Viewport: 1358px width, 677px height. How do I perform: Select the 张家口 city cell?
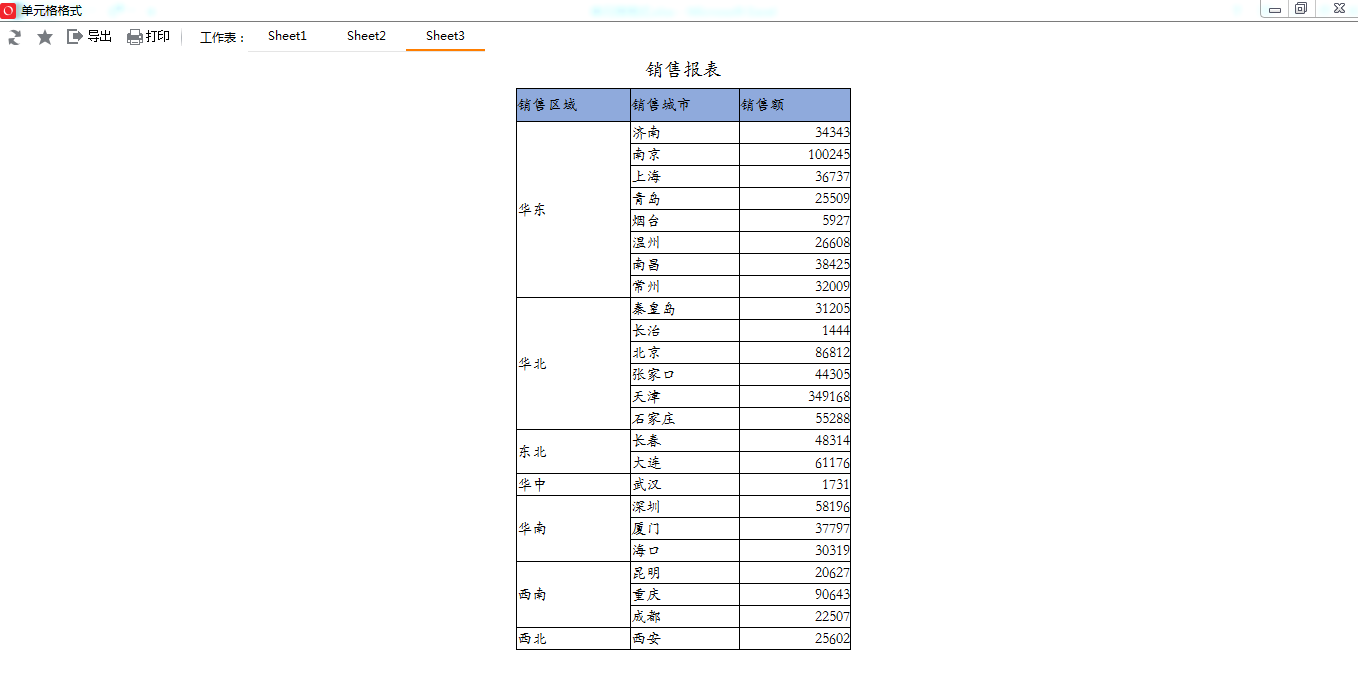(685, 375)
